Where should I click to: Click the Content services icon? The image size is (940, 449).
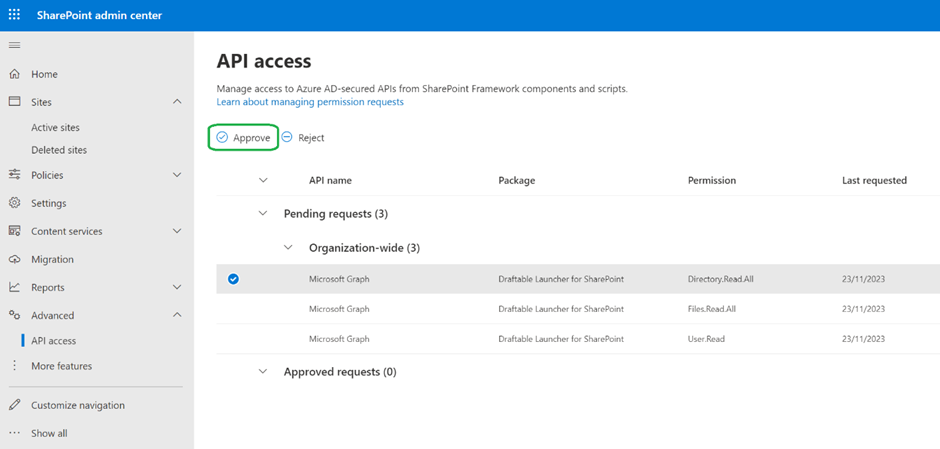point(14,231)
